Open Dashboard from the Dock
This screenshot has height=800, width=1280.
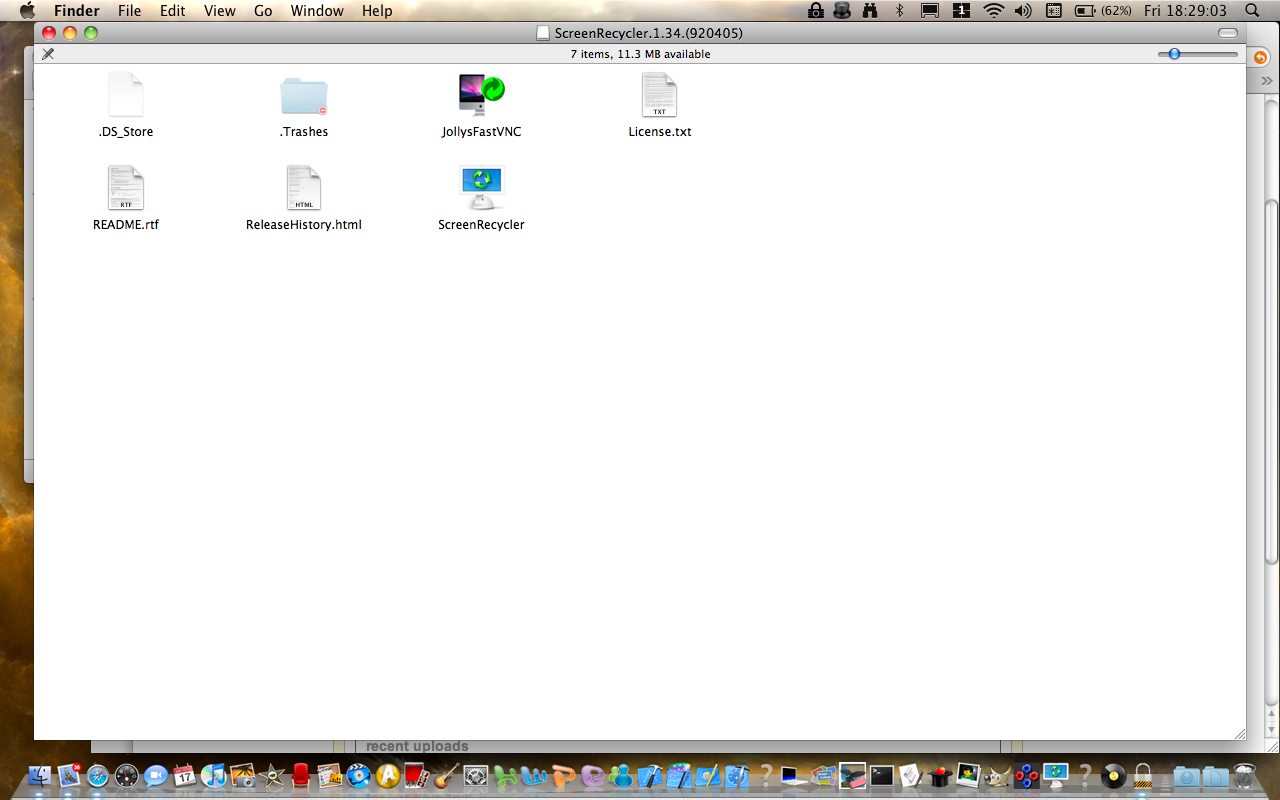click(x=126, y=775)
